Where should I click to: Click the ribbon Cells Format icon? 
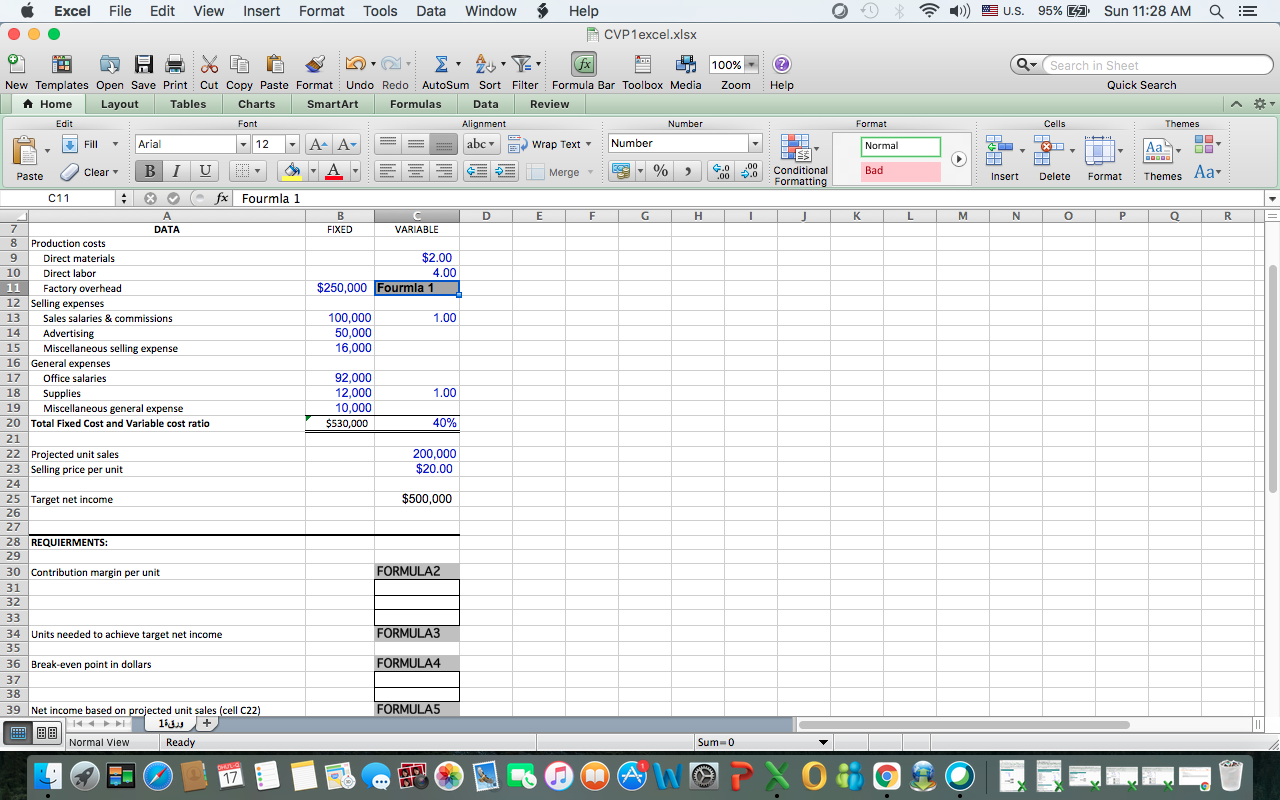click(1100, 150)
